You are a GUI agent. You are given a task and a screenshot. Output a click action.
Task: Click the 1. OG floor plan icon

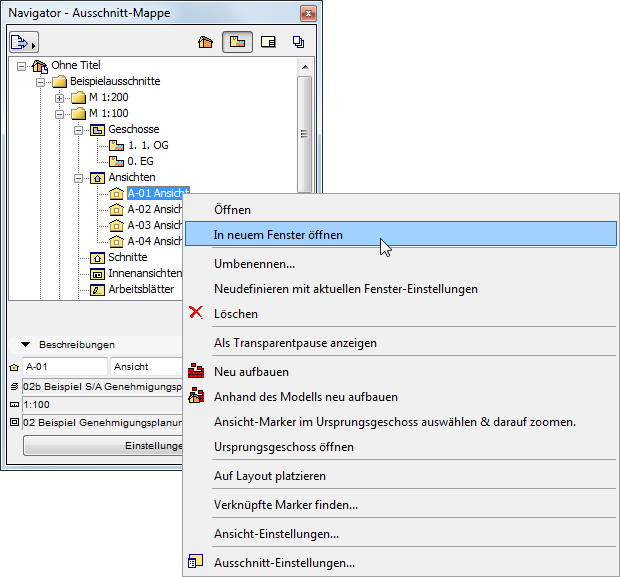(x=116, y=146)
